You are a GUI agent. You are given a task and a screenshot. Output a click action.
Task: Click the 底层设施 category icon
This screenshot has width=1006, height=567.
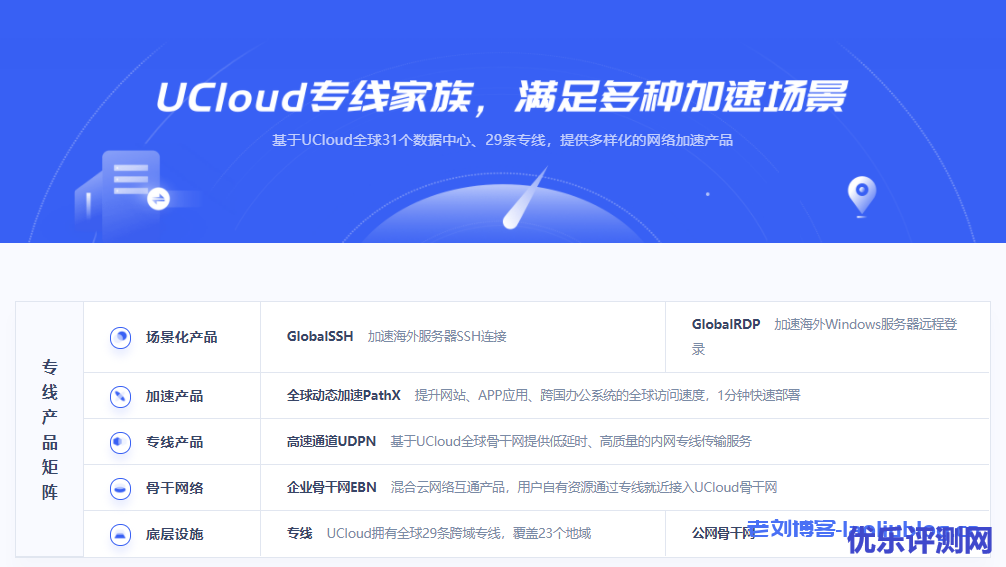pyautogui.click(x=120, y=535)
